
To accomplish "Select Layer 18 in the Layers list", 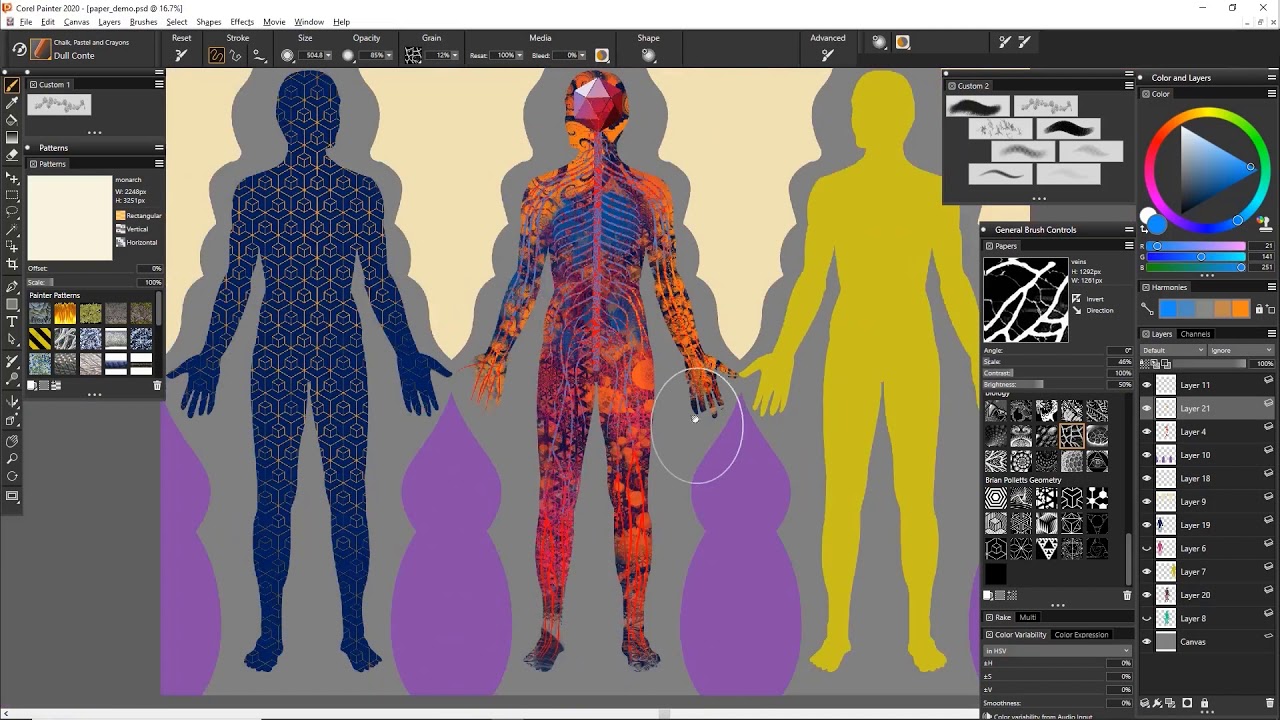I will pyautogui.click(x=1207, y=478).
